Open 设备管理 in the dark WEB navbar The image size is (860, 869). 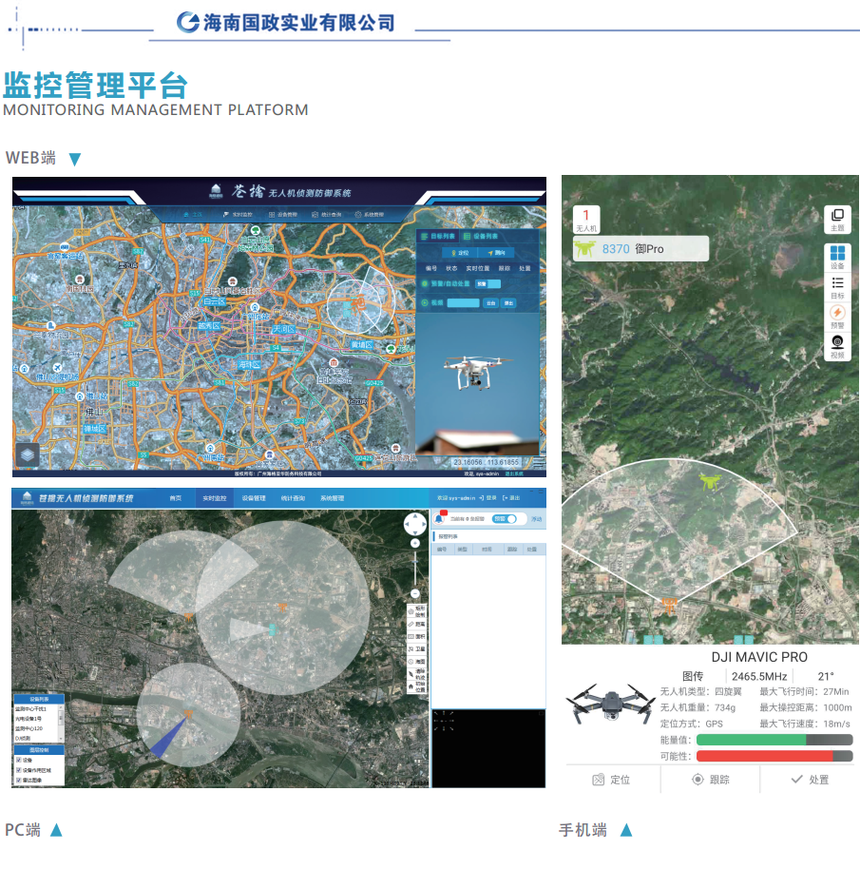click(x=283, y=214)
